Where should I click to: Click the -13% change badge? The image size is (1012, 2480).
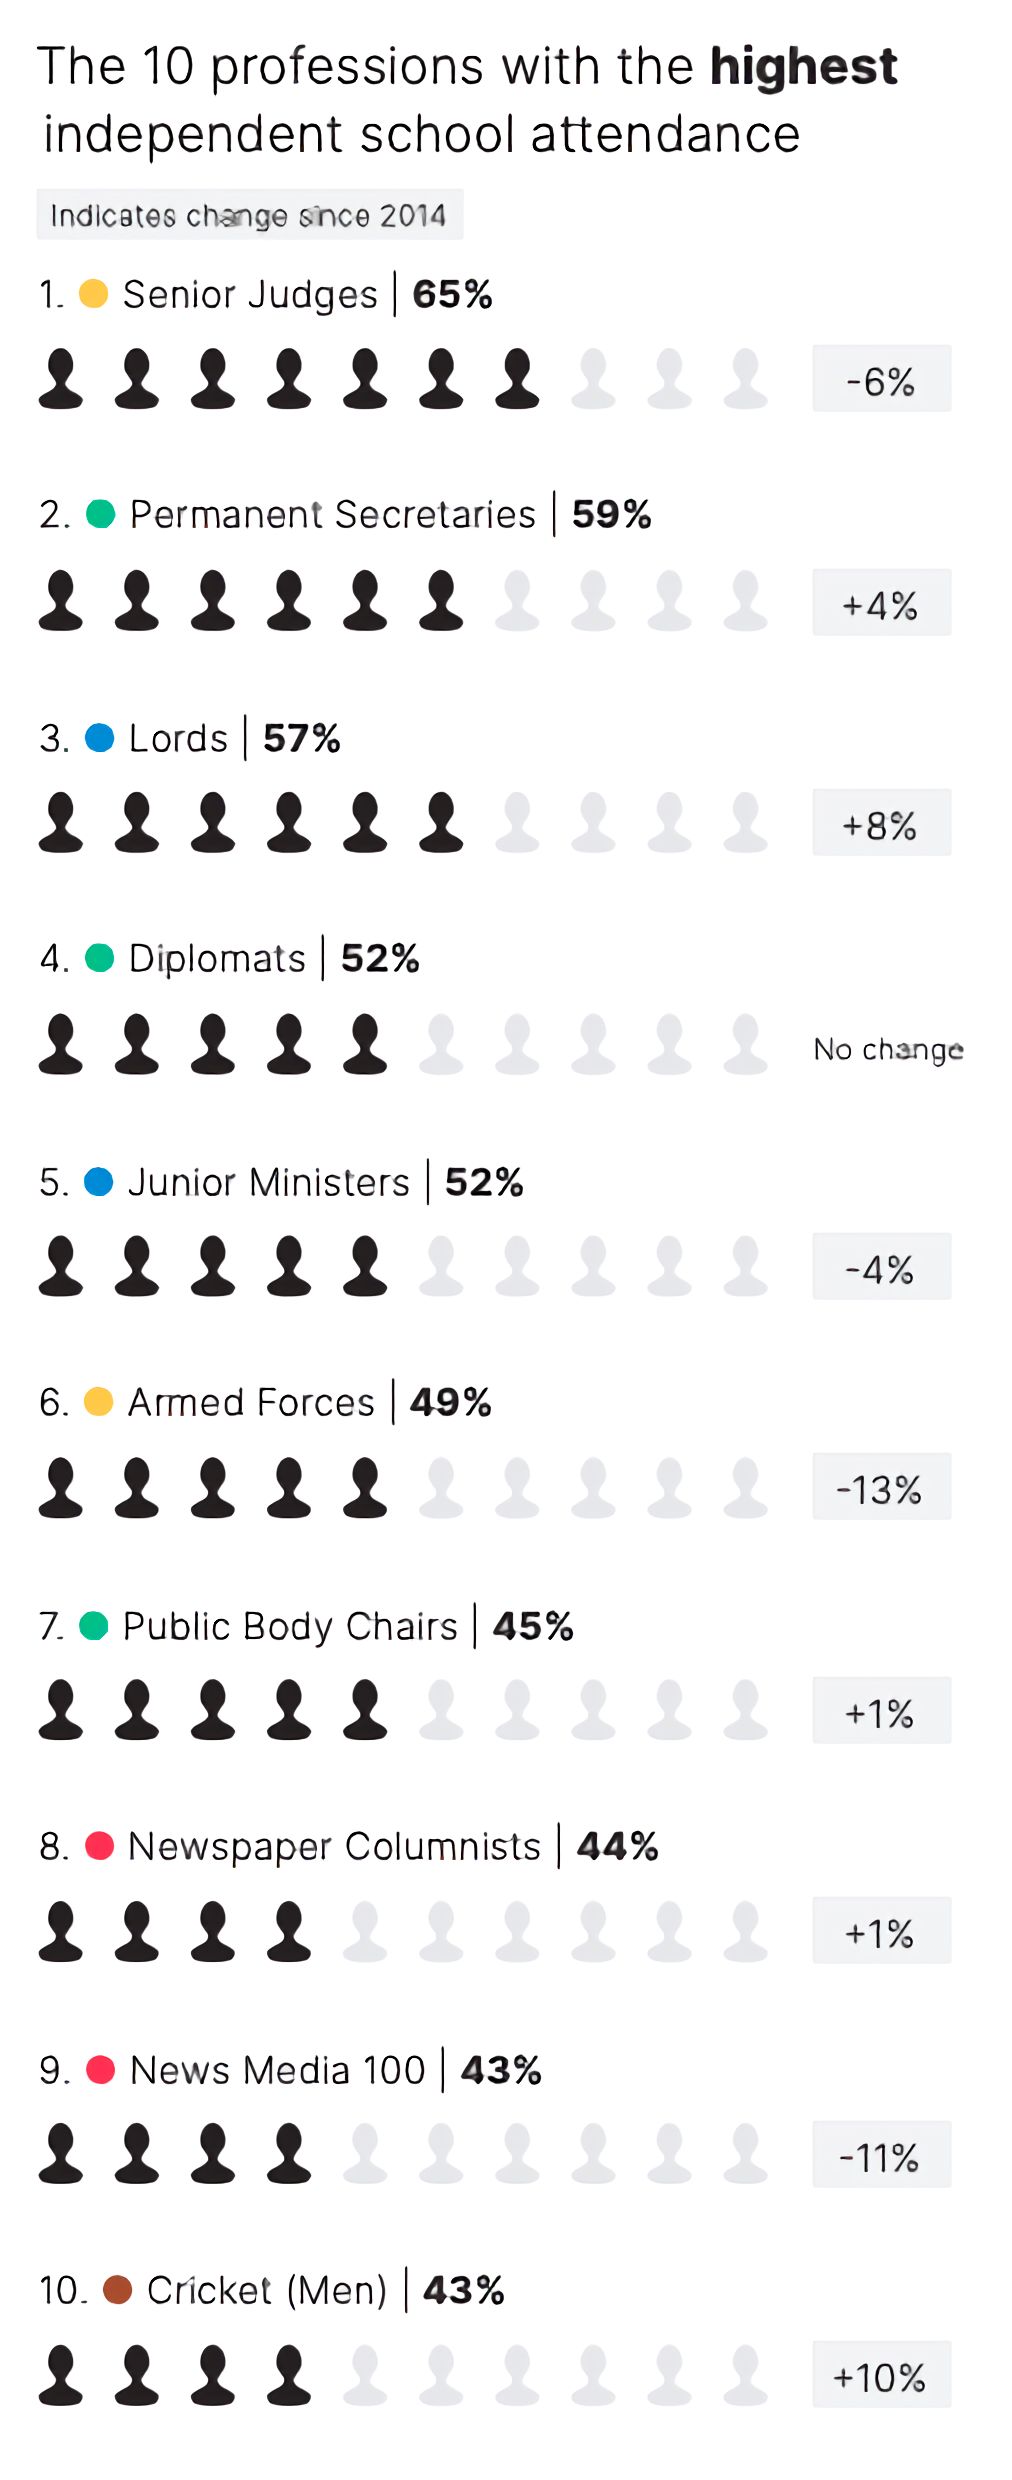click(x=881, y=1487)
